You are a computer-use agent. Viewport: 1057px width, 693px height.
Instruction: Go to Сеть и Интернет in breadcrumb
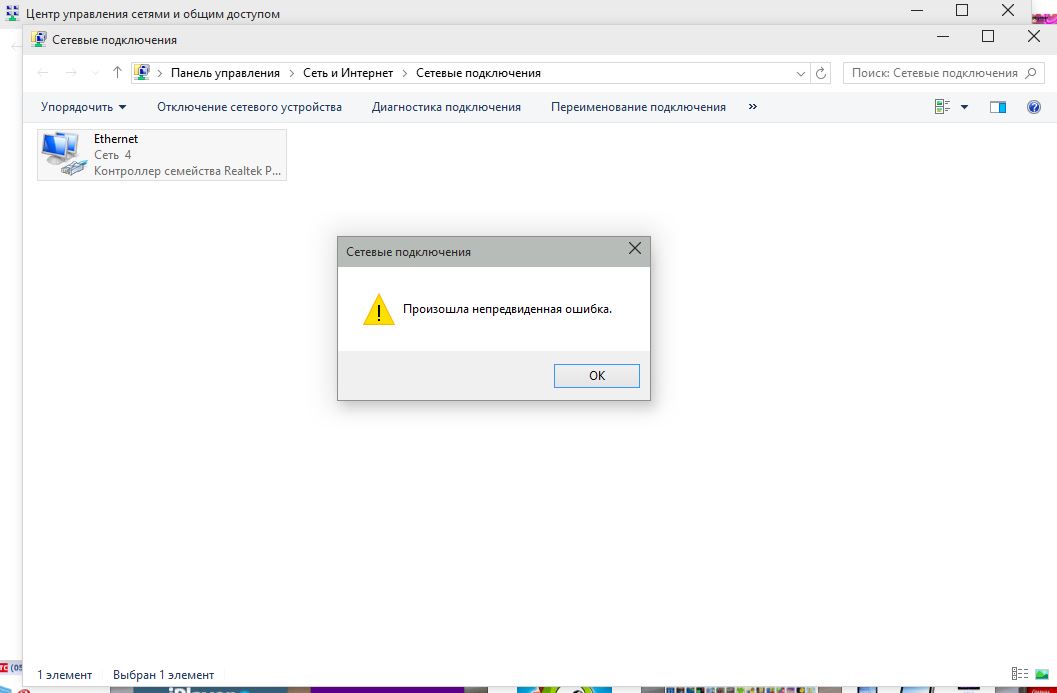pyautogui.click(x=350, y=73)
